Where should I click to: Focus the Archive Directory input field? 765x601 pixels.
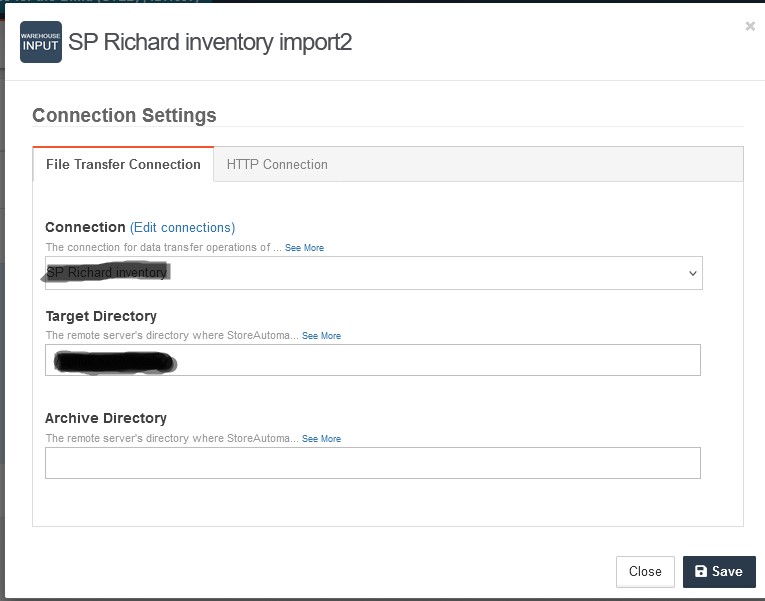(x=373, y=463)
